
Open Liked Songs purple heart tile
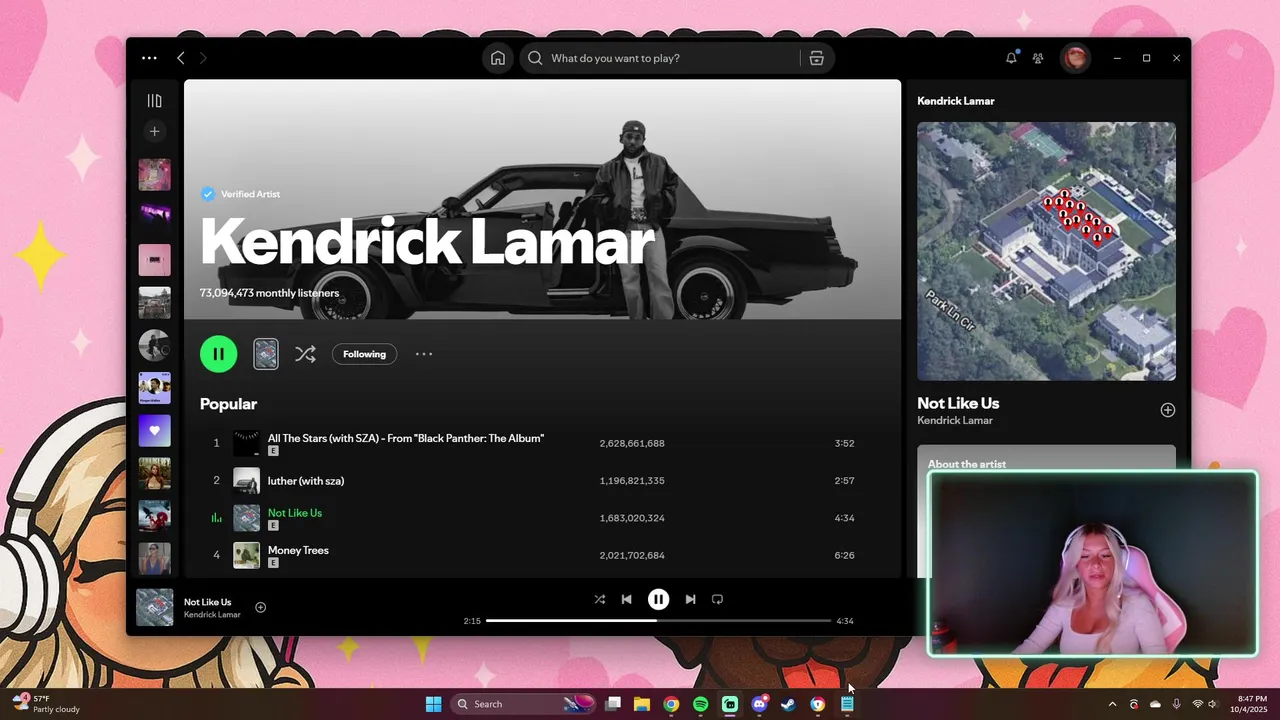coord(154,431)
